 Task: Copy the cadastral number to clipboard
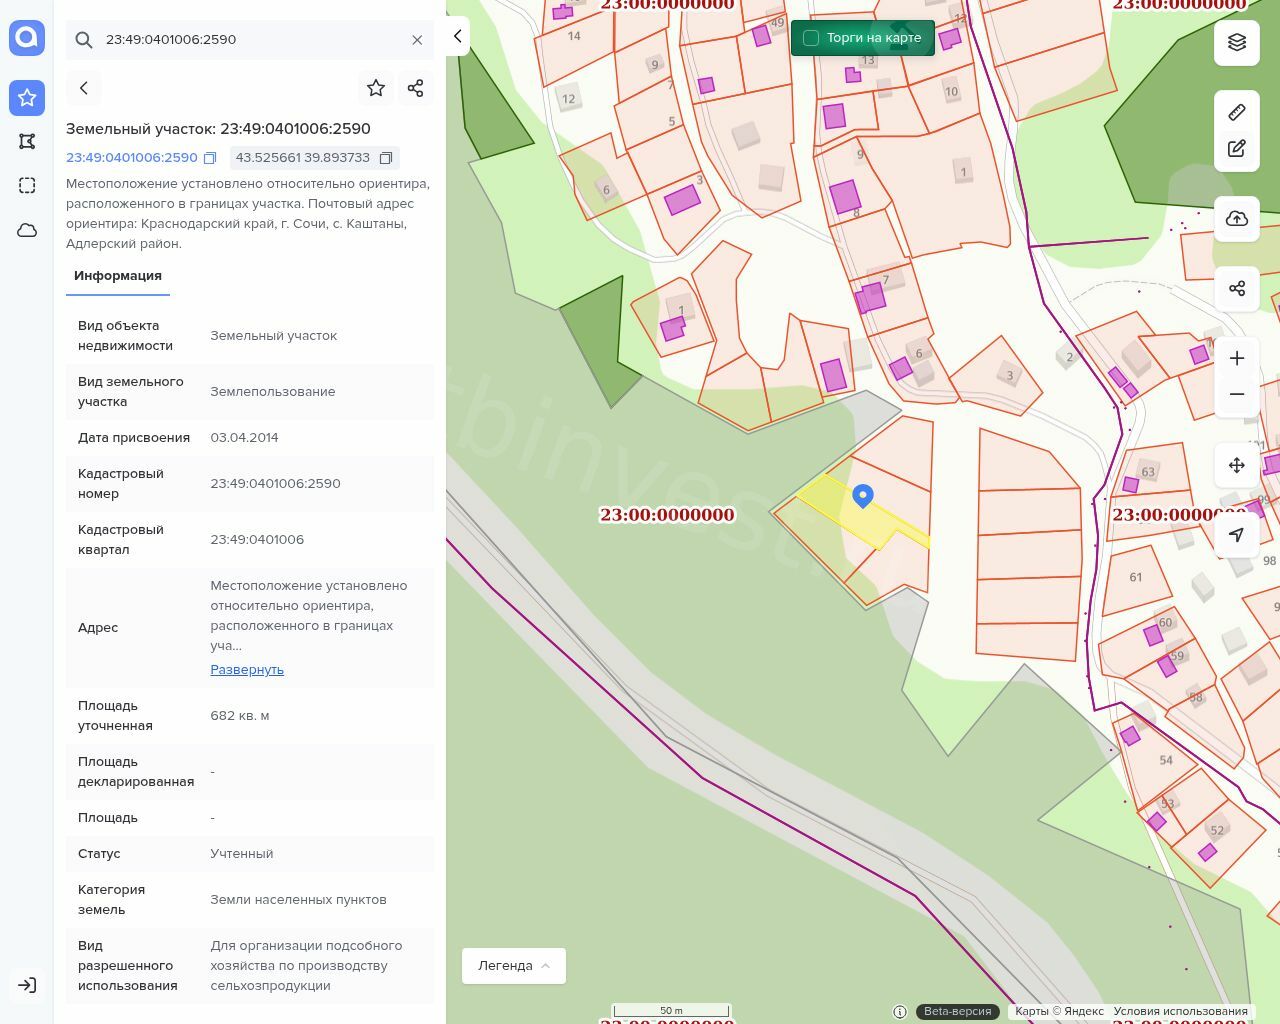click(210, 158)
